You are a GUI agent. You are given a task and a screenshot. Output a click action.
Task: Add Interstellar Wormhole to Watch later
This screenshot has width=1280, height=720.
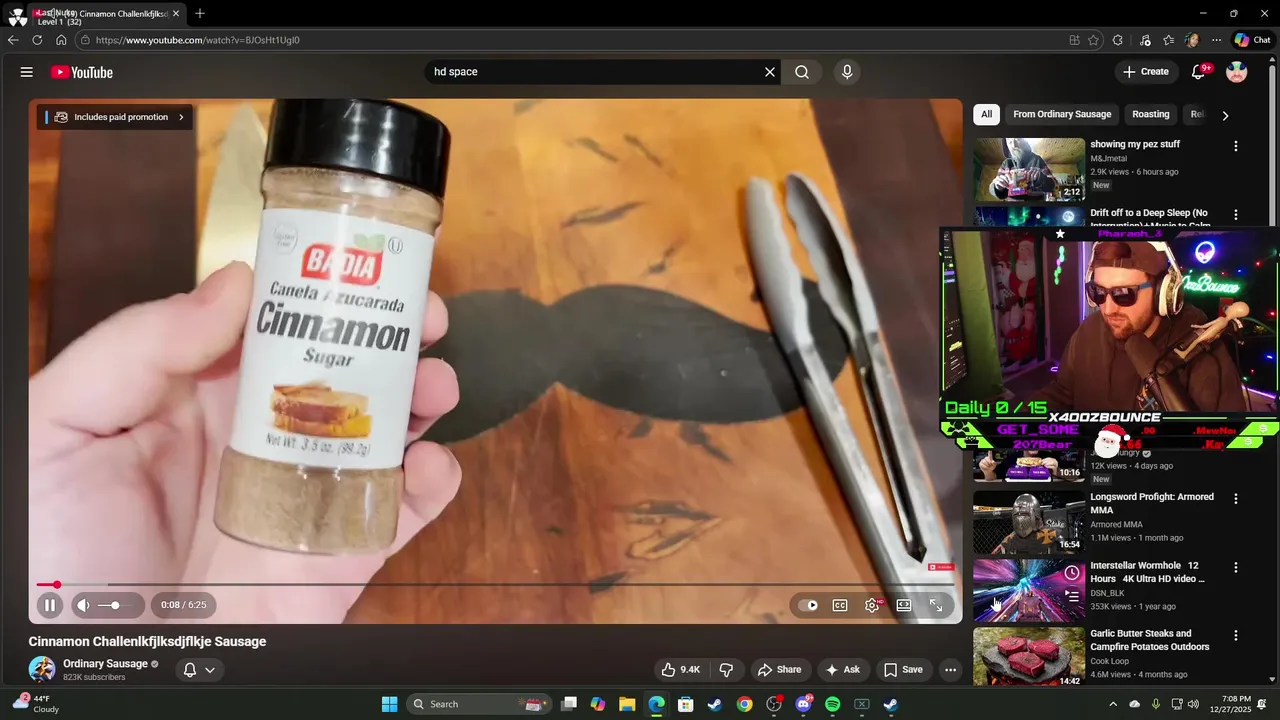pyautogui.click(x=1072, y=573)
